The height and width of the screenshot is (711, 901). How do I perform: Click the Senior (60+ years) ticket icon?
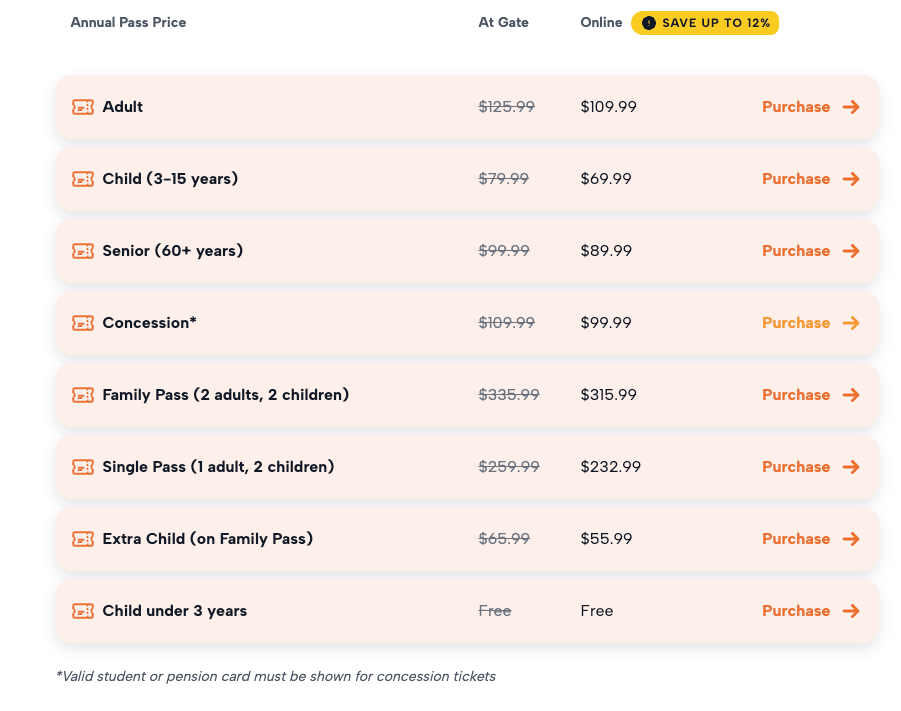[x=83, y=251]
